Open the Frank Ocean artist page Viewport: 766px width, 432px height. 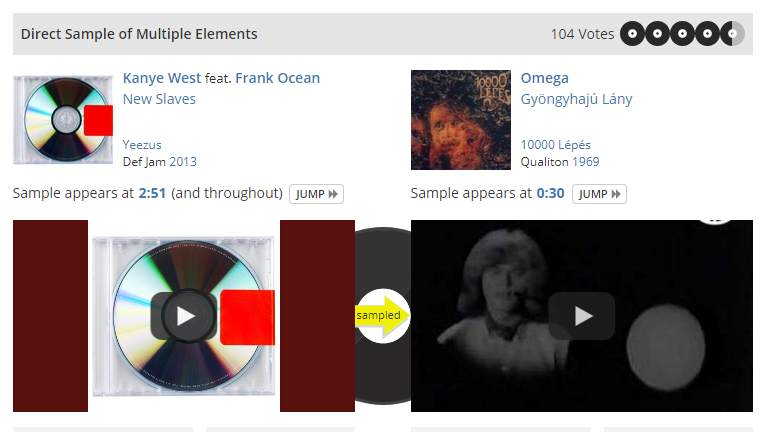coord(277,78)
